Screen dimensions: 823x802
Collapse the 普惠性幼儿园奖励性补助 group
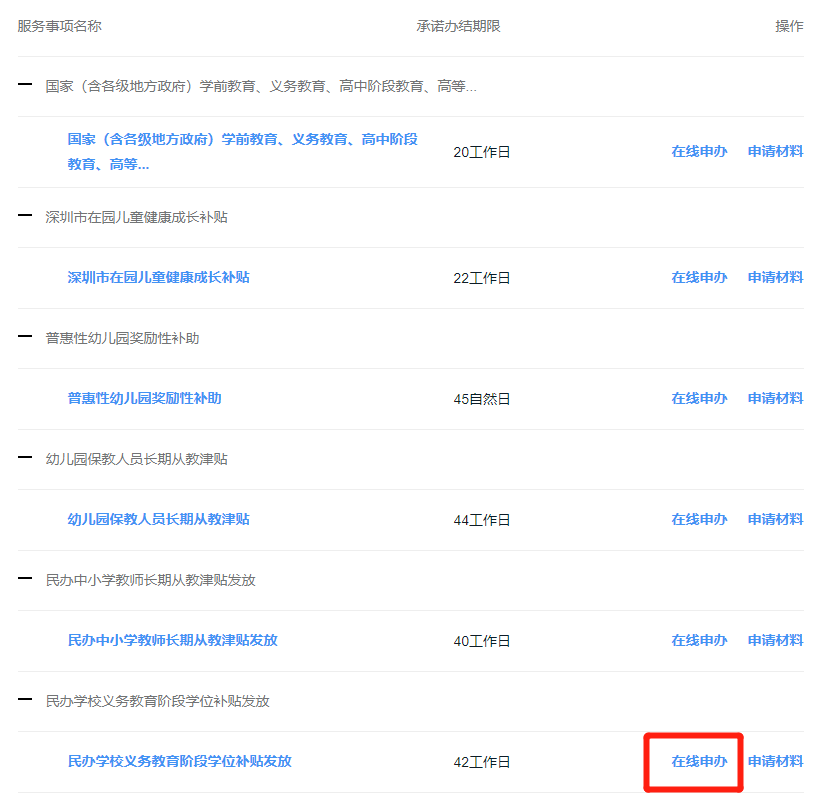point(25,336)
